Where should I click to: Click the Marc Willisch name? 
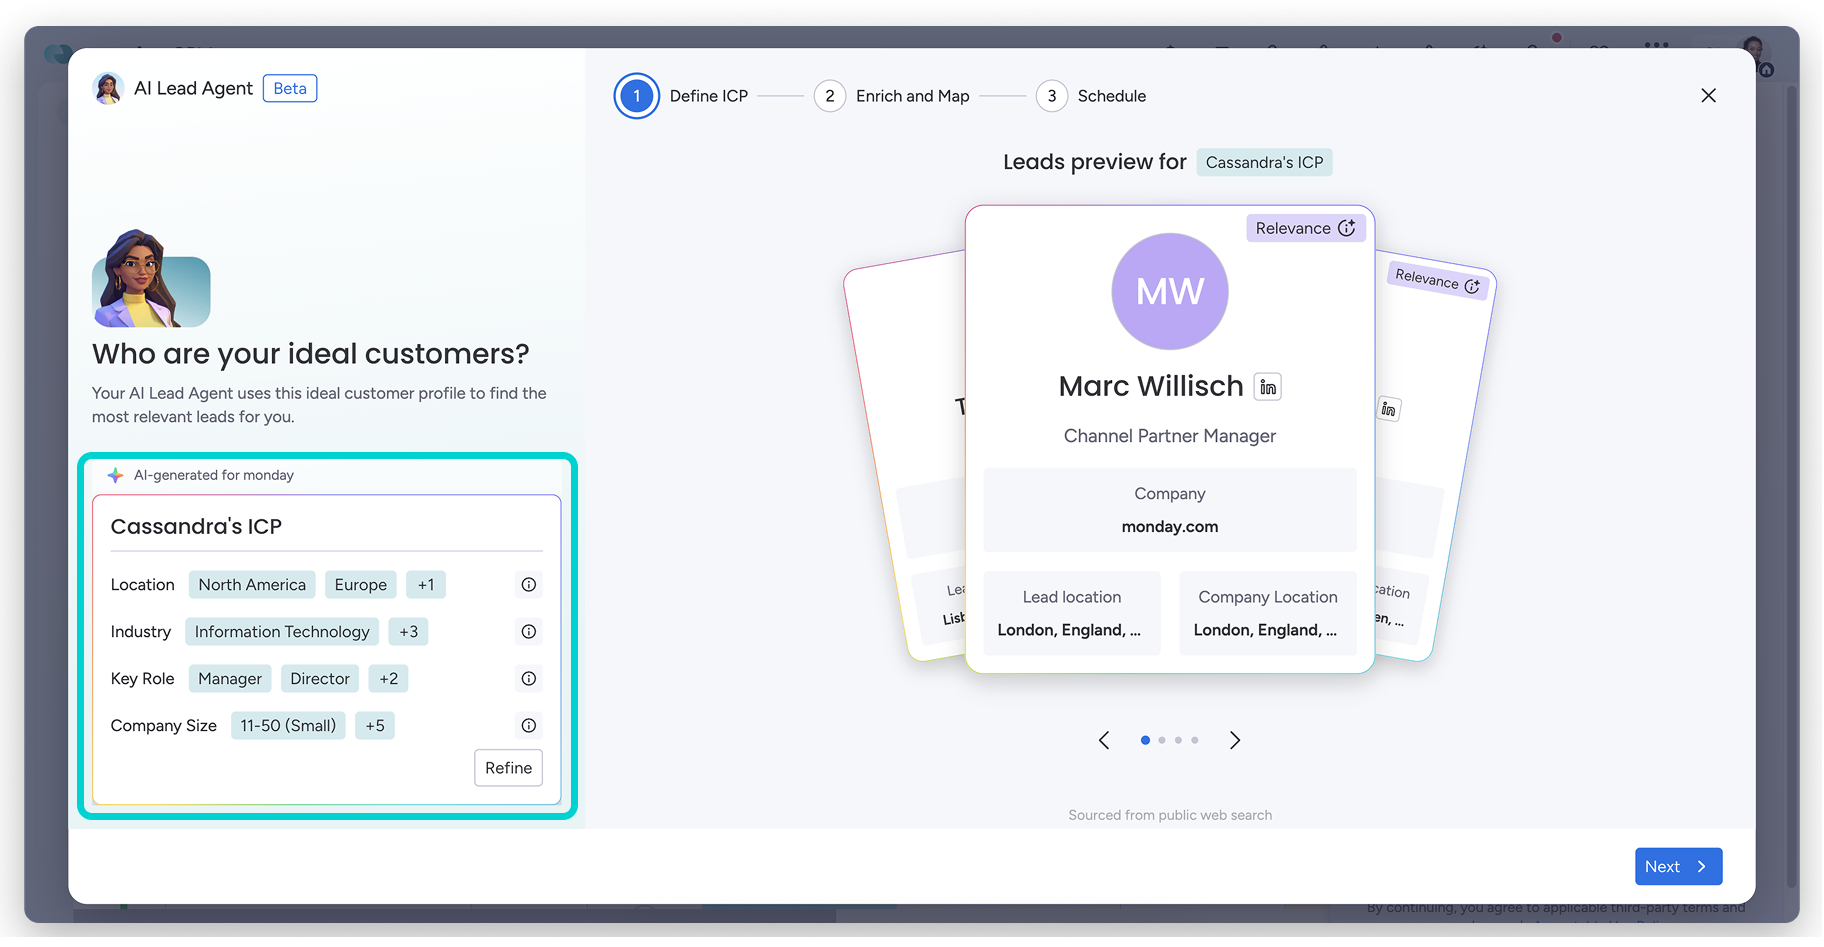pyautogui.click(x=1151, y=387)
